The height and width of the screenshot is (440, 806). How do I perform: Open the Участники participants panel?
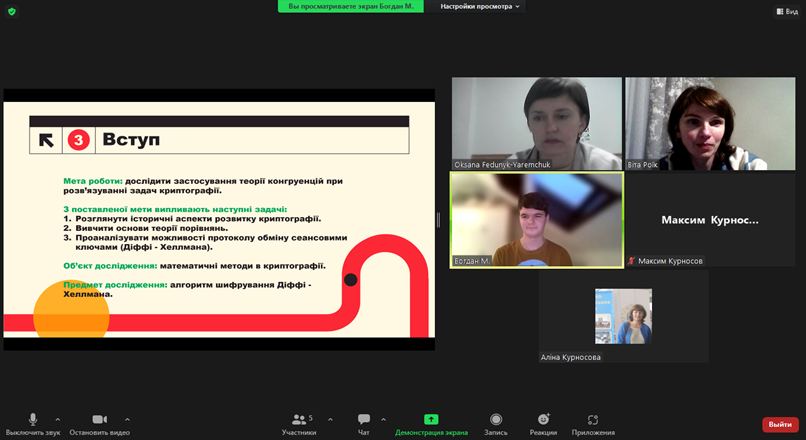298,420
